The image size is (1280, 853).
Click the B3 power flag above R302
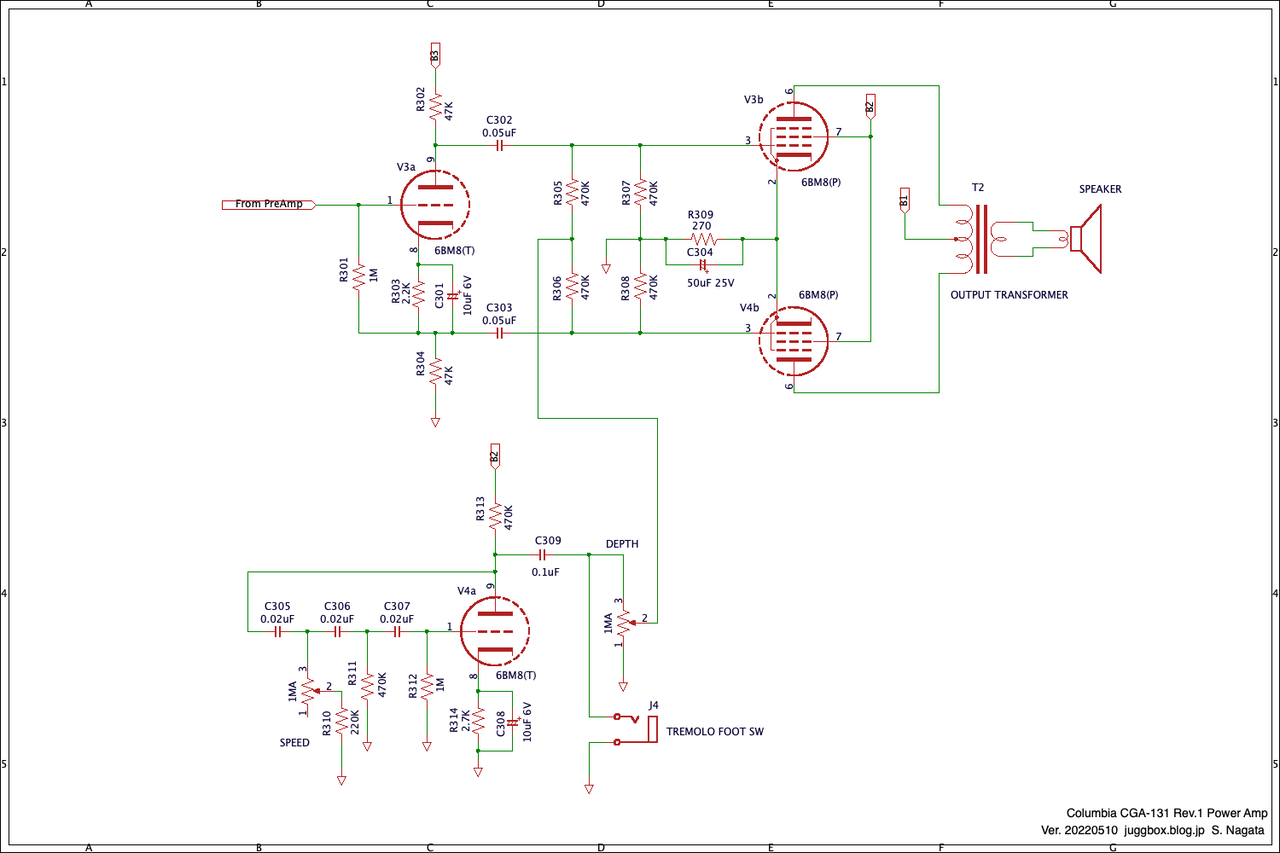[x=435, y=55]
